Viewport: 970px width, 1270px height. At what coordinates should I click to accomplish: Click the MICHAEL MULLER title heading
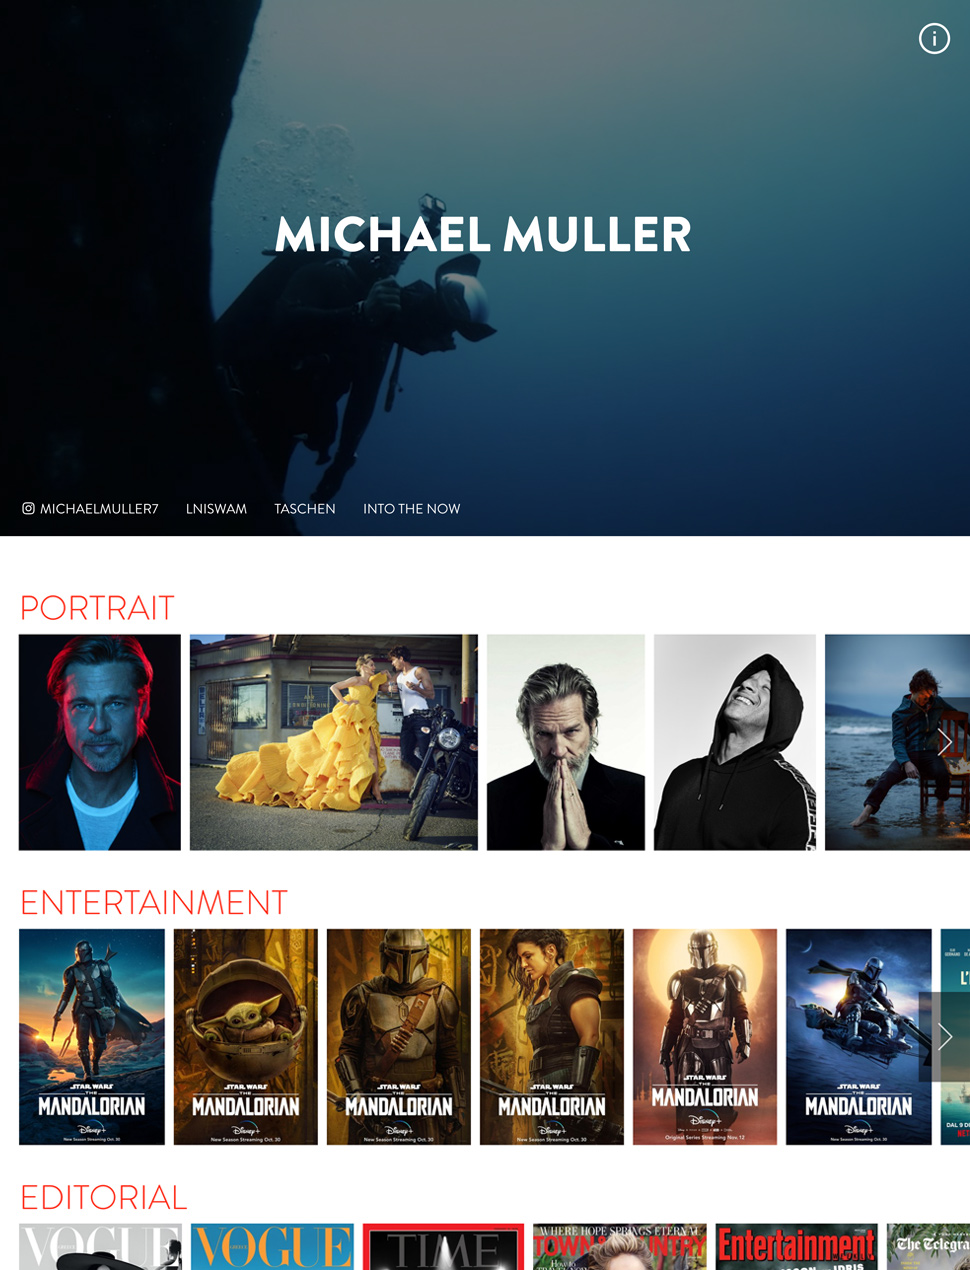pos(483,235)
